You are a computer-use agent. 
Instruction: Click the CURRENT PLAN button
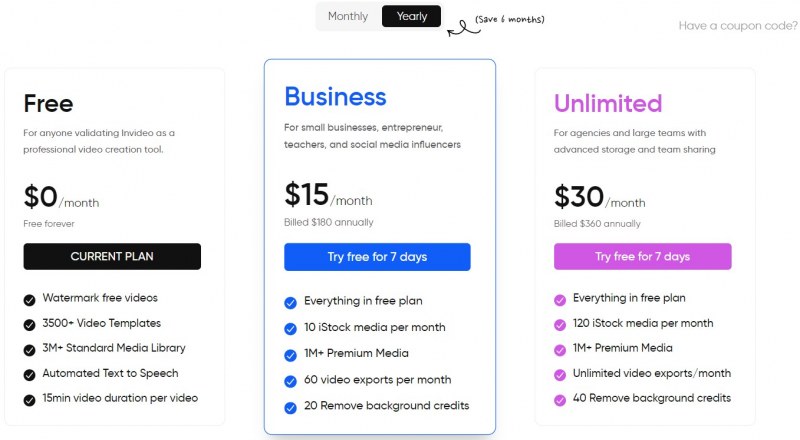coord(112,256)
